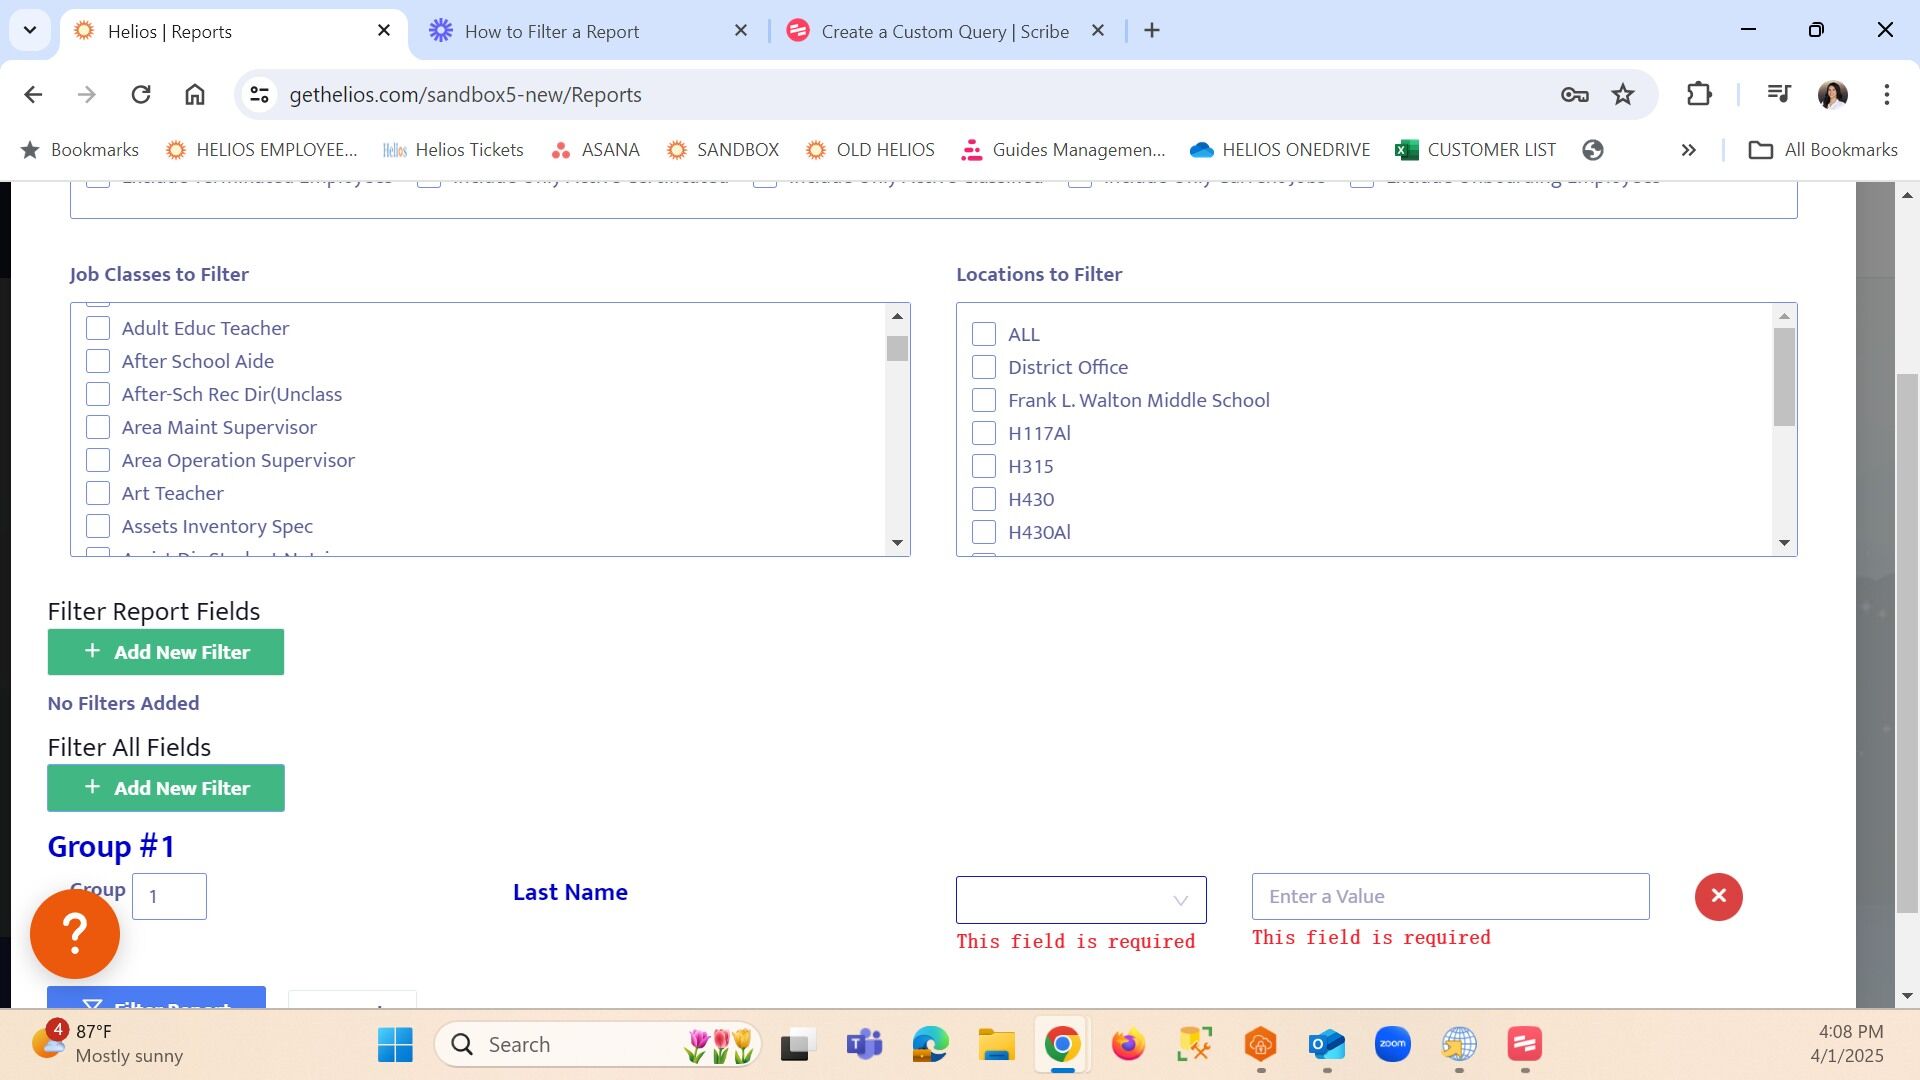Reload the Helios Reports page
Screen dimensions: 1920x1080
point(141,95)
